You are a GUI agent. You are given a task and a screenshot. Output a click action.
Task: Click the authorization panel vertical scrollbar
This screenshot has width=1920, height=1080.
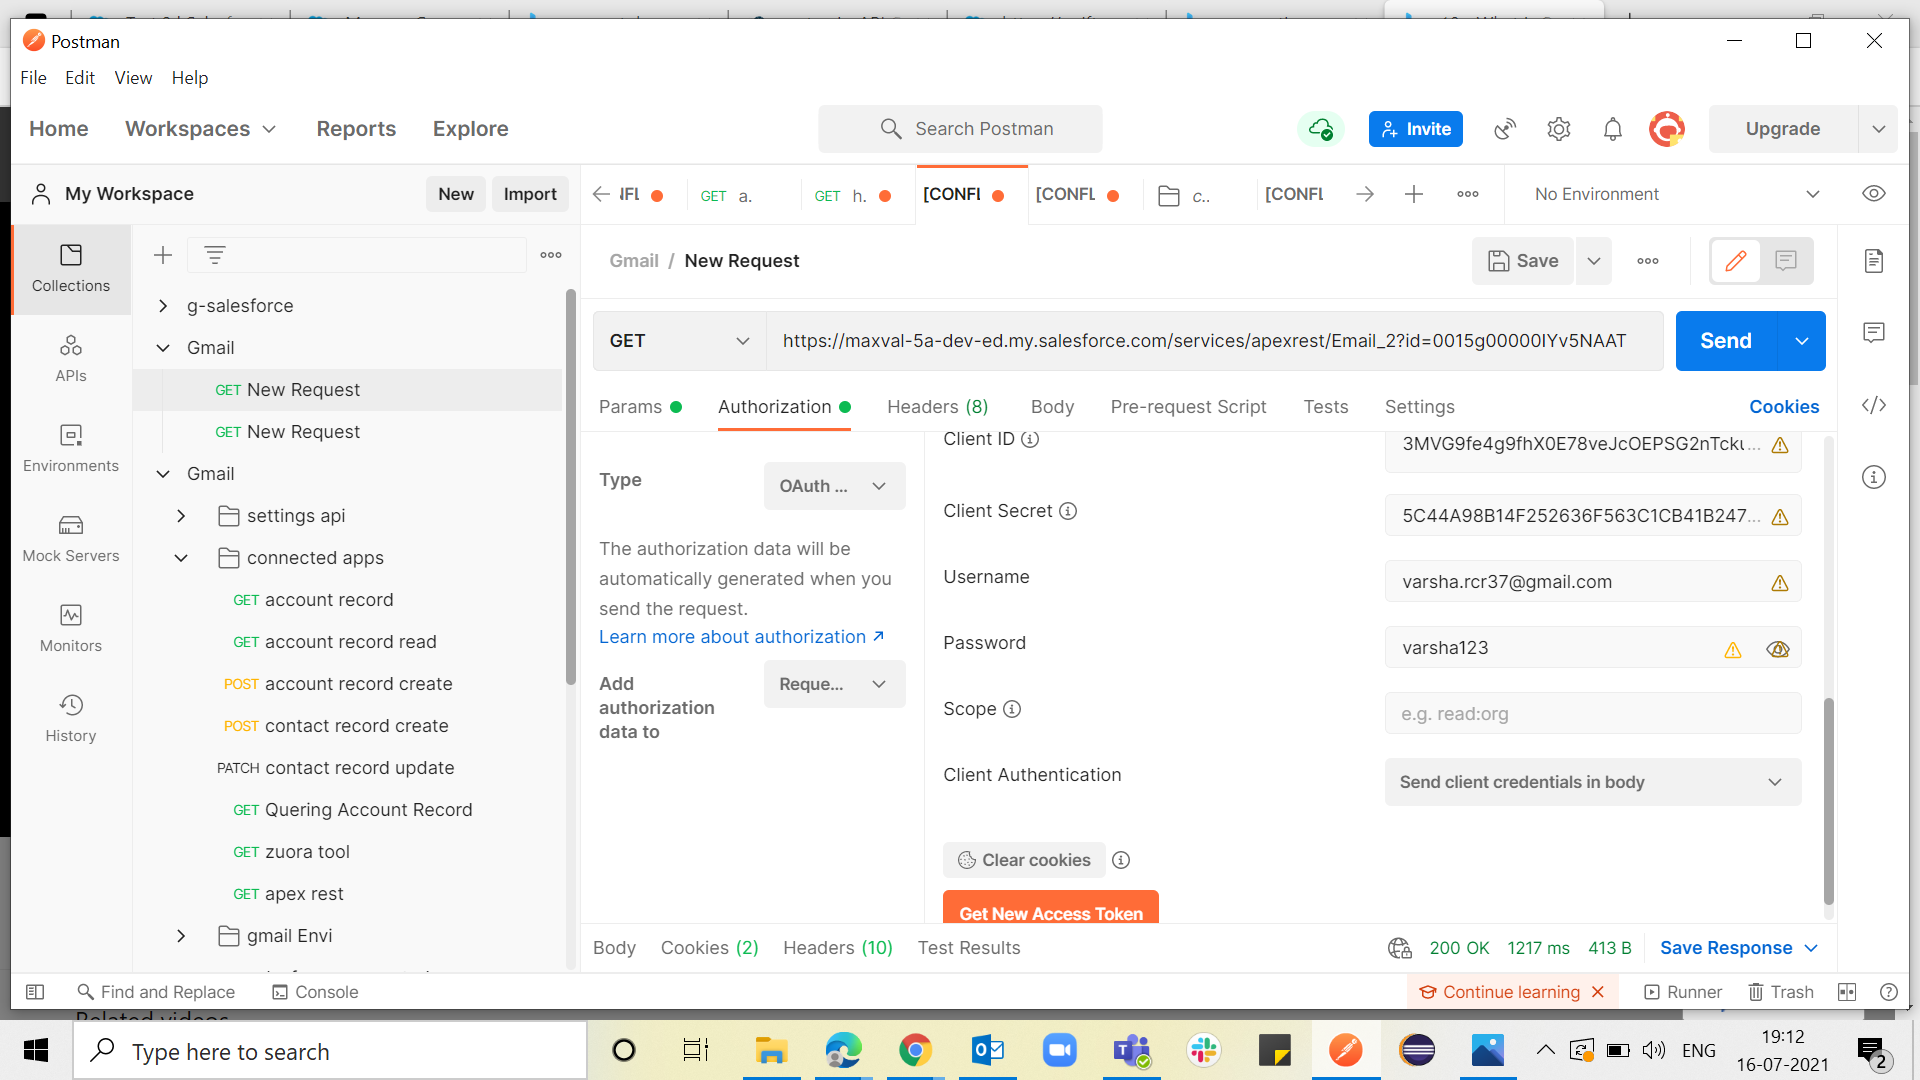click(1828, 800)
